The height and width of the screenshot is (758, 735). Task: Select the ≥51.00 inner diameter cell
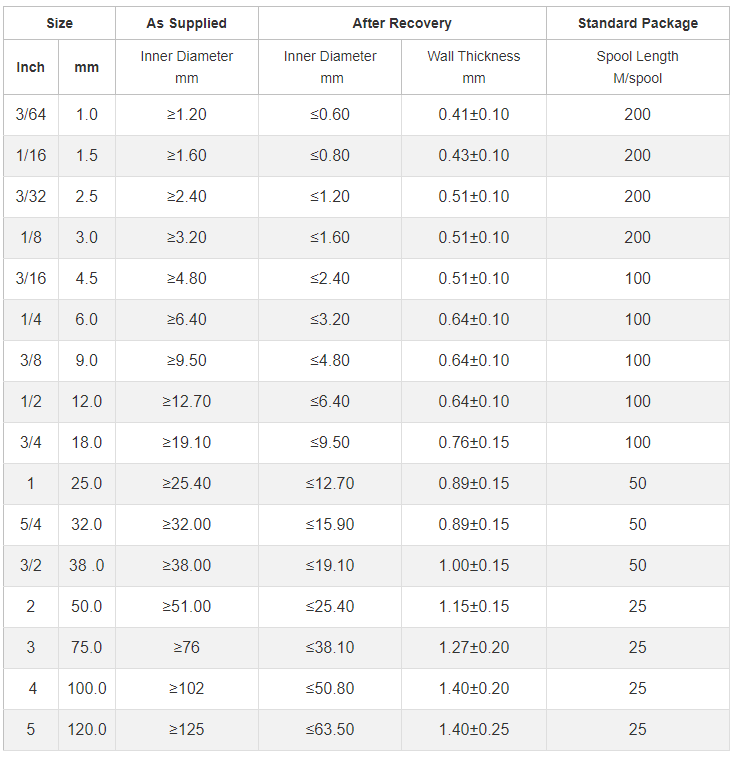point(186,607)
